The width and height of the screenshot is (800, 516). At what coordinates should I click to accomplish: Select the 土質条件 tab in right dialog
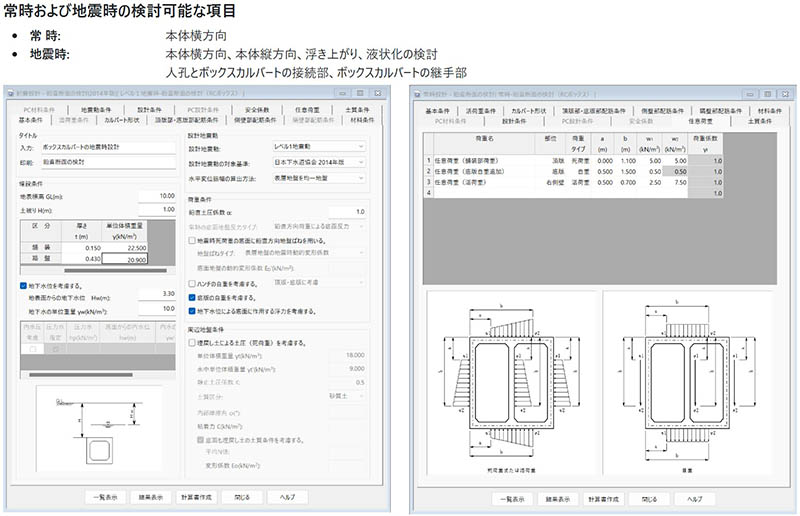(x=756, y=120)
